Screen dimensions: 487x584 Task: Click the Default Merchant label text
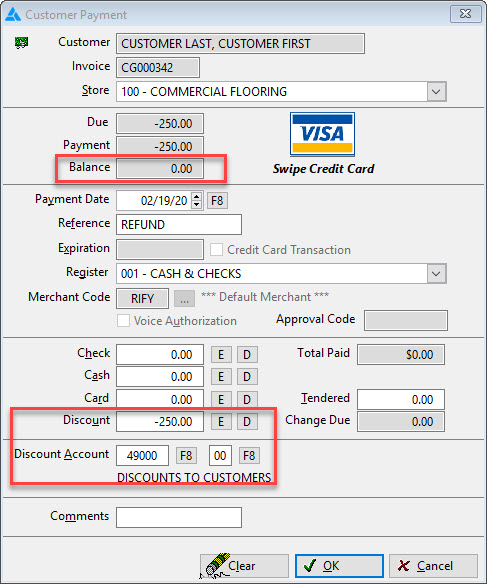pos(265,297)
